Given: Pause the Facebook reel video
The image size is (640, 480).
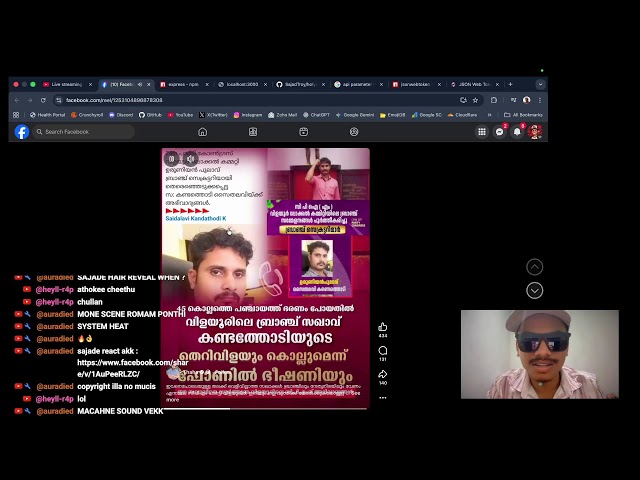Looking at the screenshot, I should tap(171, 158).
